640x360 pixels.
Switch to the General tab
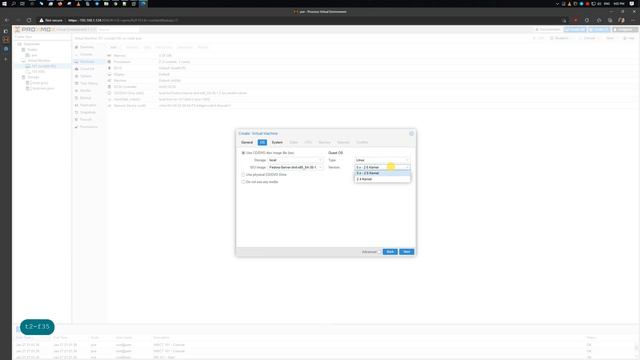pyautogui.click(x=247, y=142)
